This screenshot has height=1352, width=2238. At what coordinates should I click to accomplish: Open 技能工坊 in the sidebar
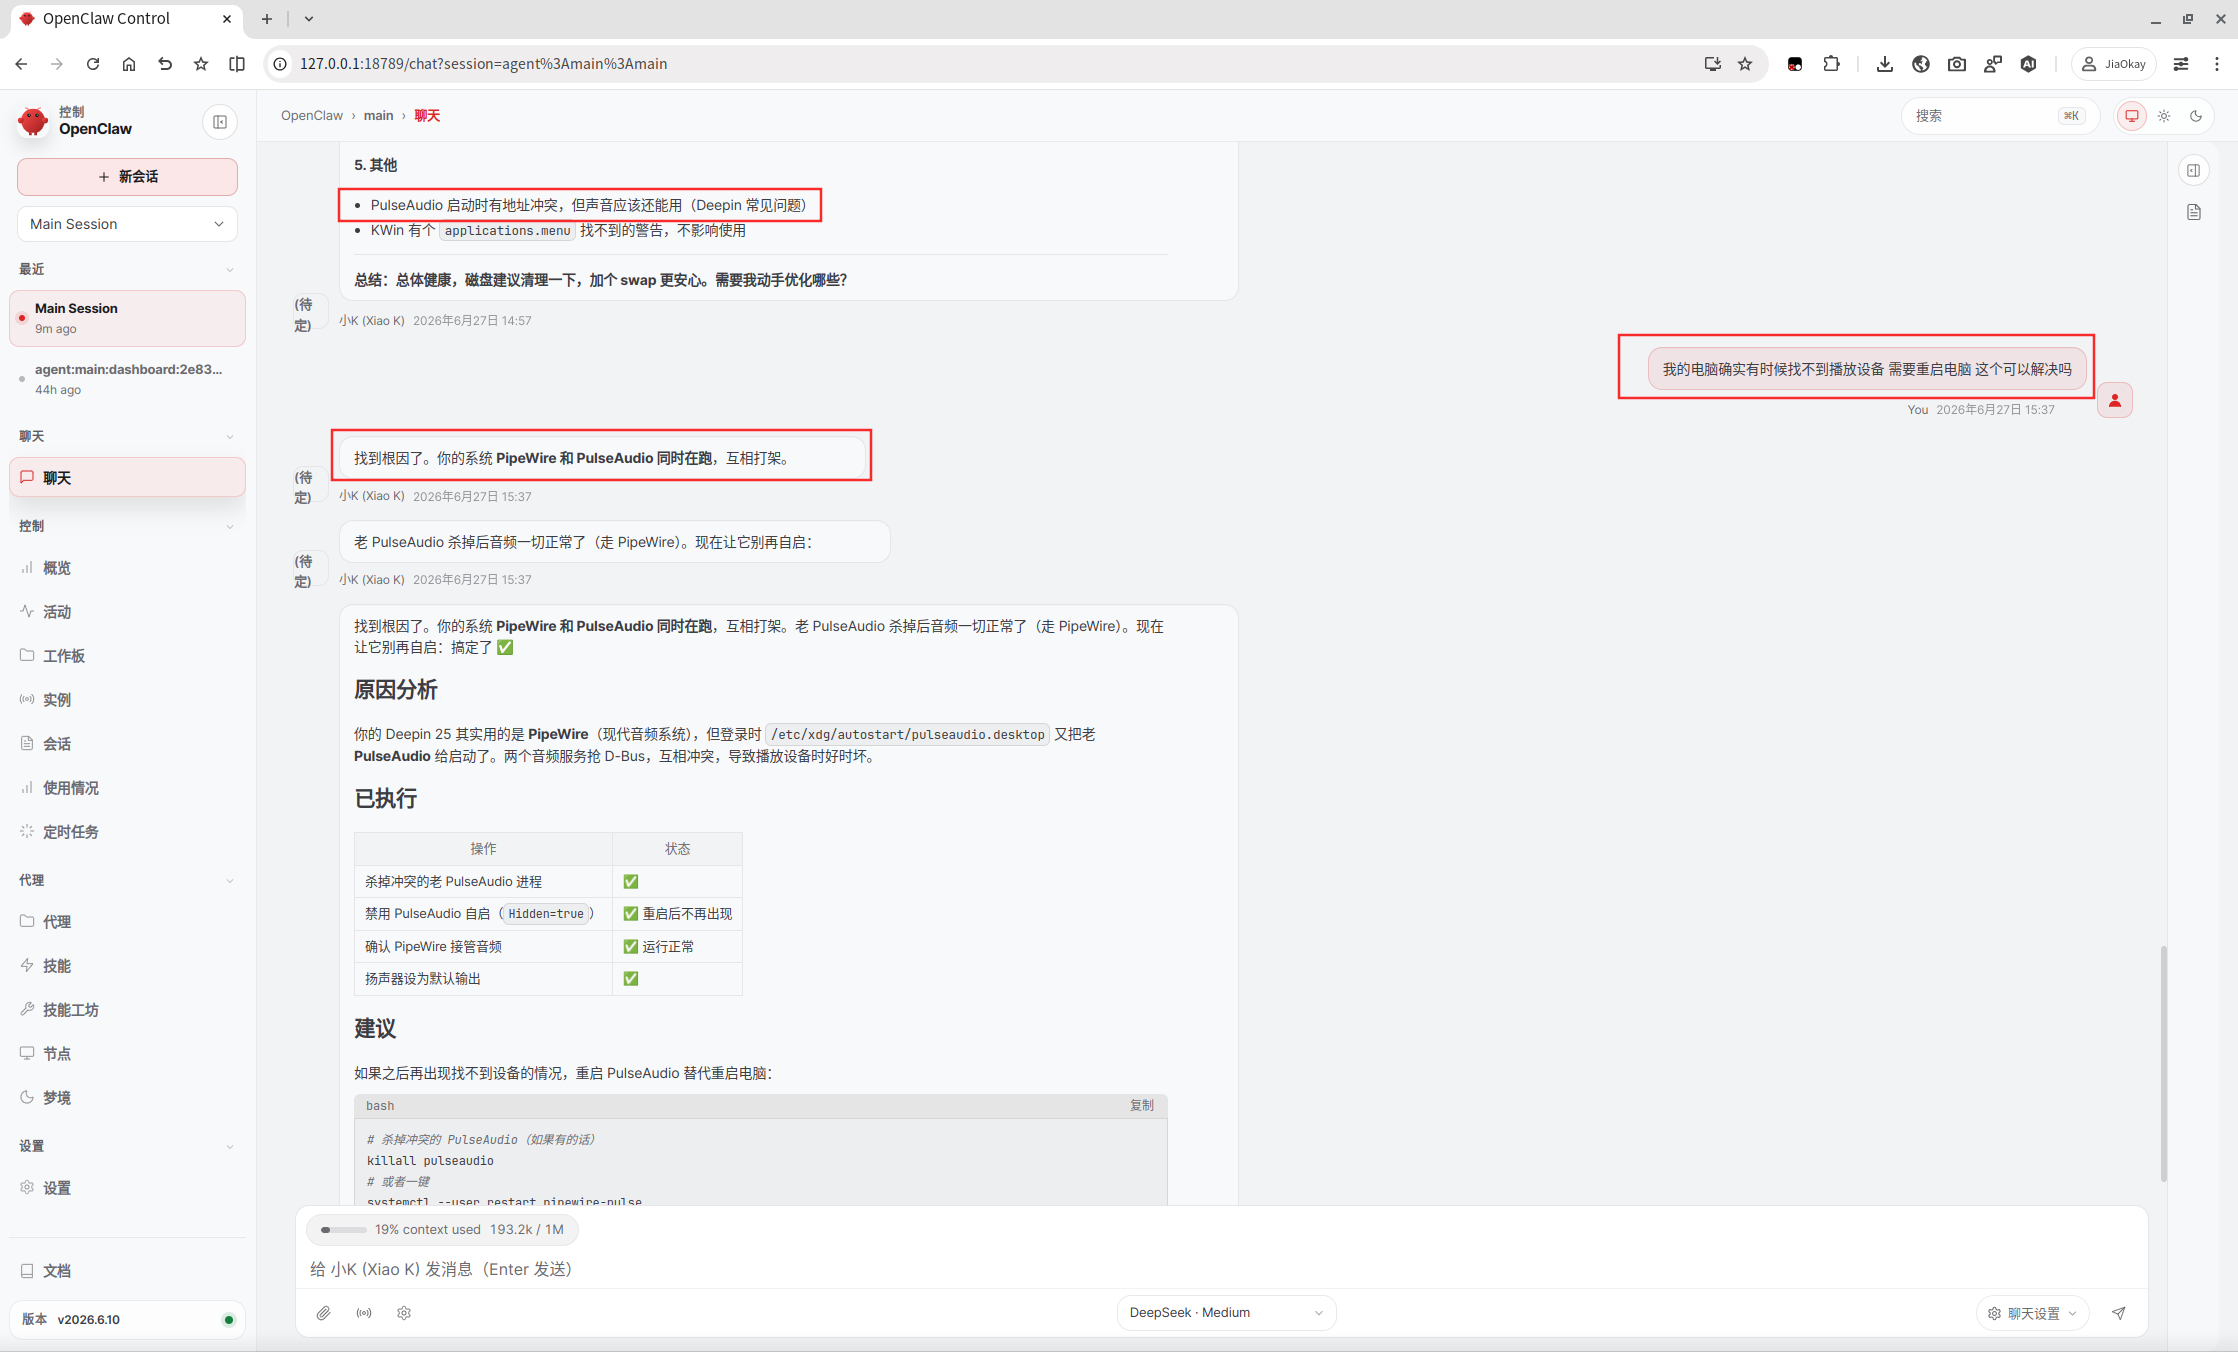click(x=127, y=1010)
